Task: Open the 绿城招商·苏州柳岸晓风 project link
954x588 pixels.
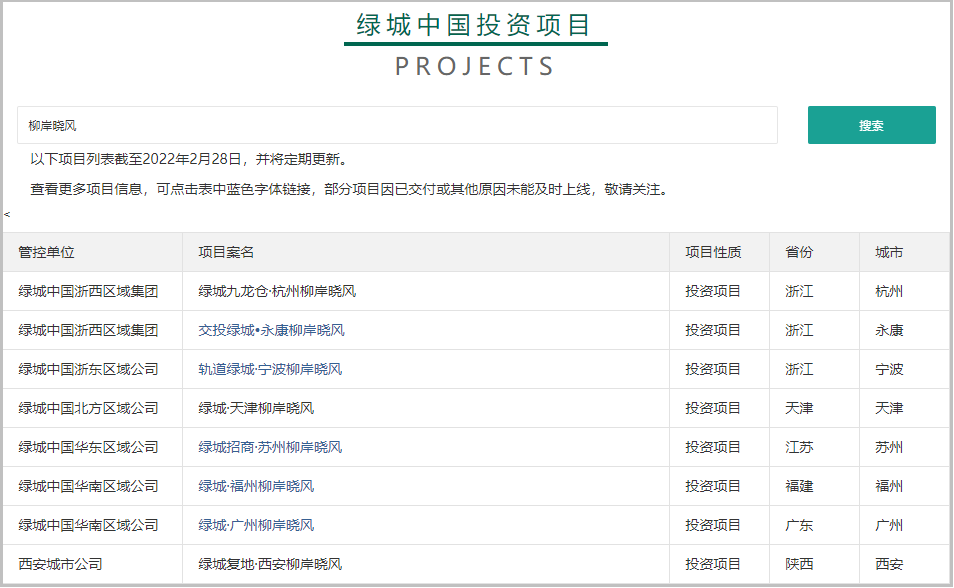Action: 270,447
